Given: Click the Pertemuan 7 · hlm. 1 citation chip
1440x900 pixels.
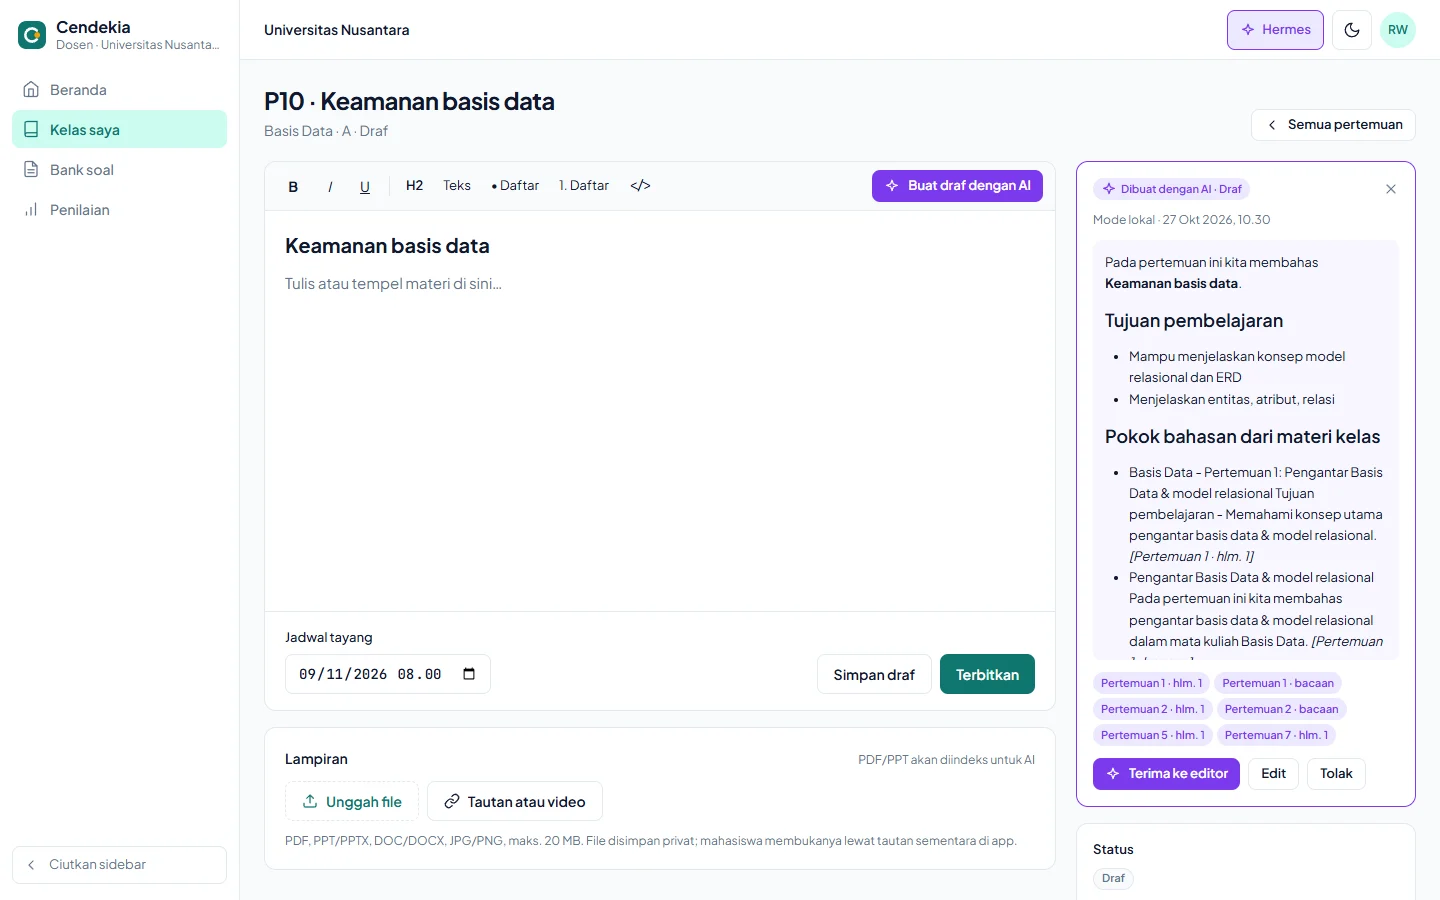Looking at the screenshot, I should tap(1277, 735).
